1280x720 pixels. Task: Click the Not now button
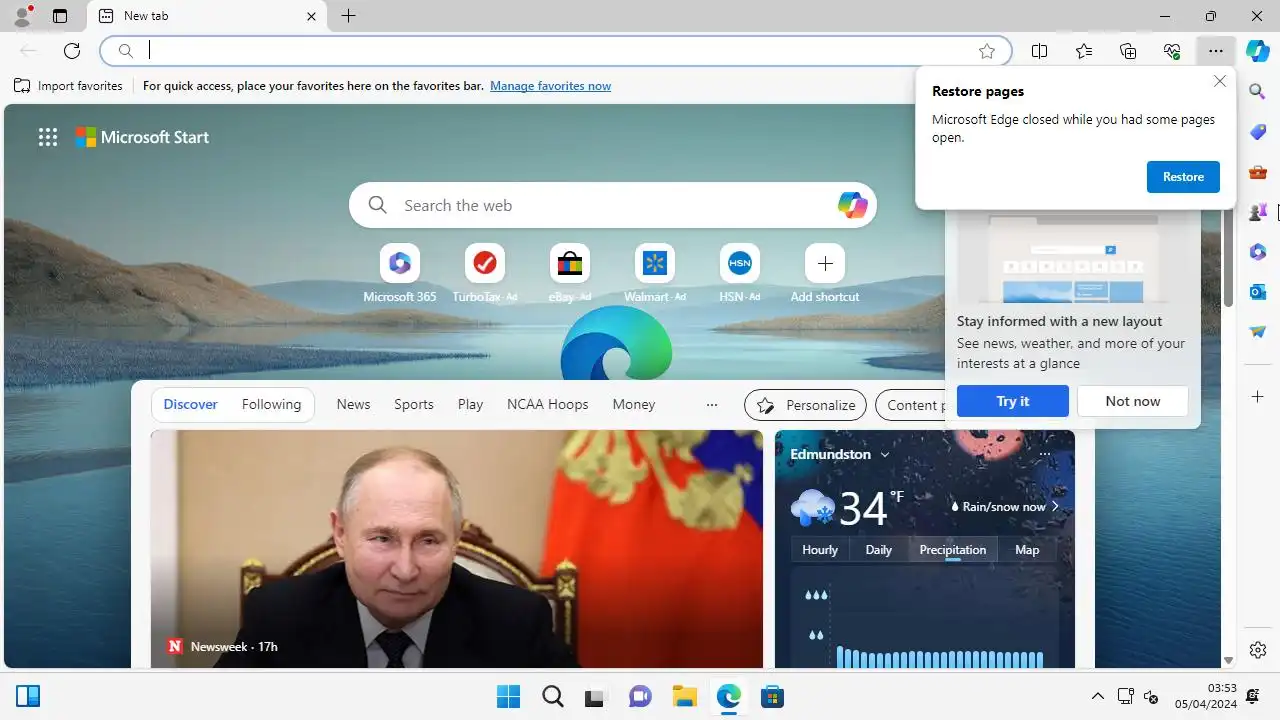[x=1133, y=401]
